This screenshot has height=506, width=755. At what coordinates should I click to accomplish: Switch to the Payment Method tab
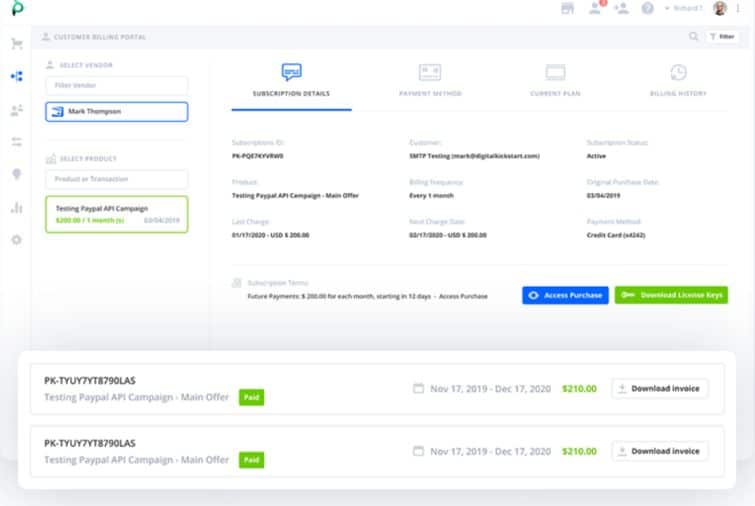(x=430, y=80)
